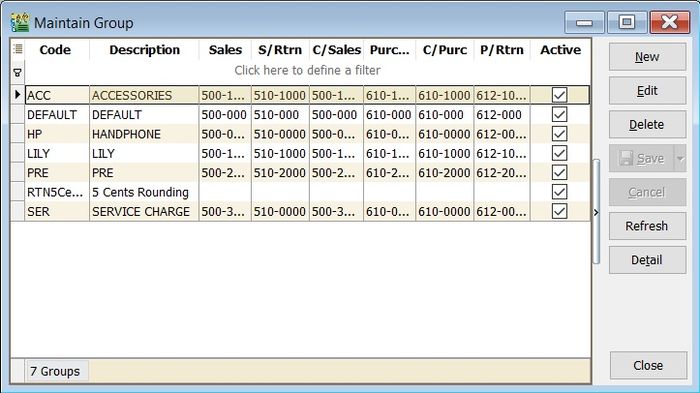
Task: Click the New button
Action: click(x=647, y=57)
